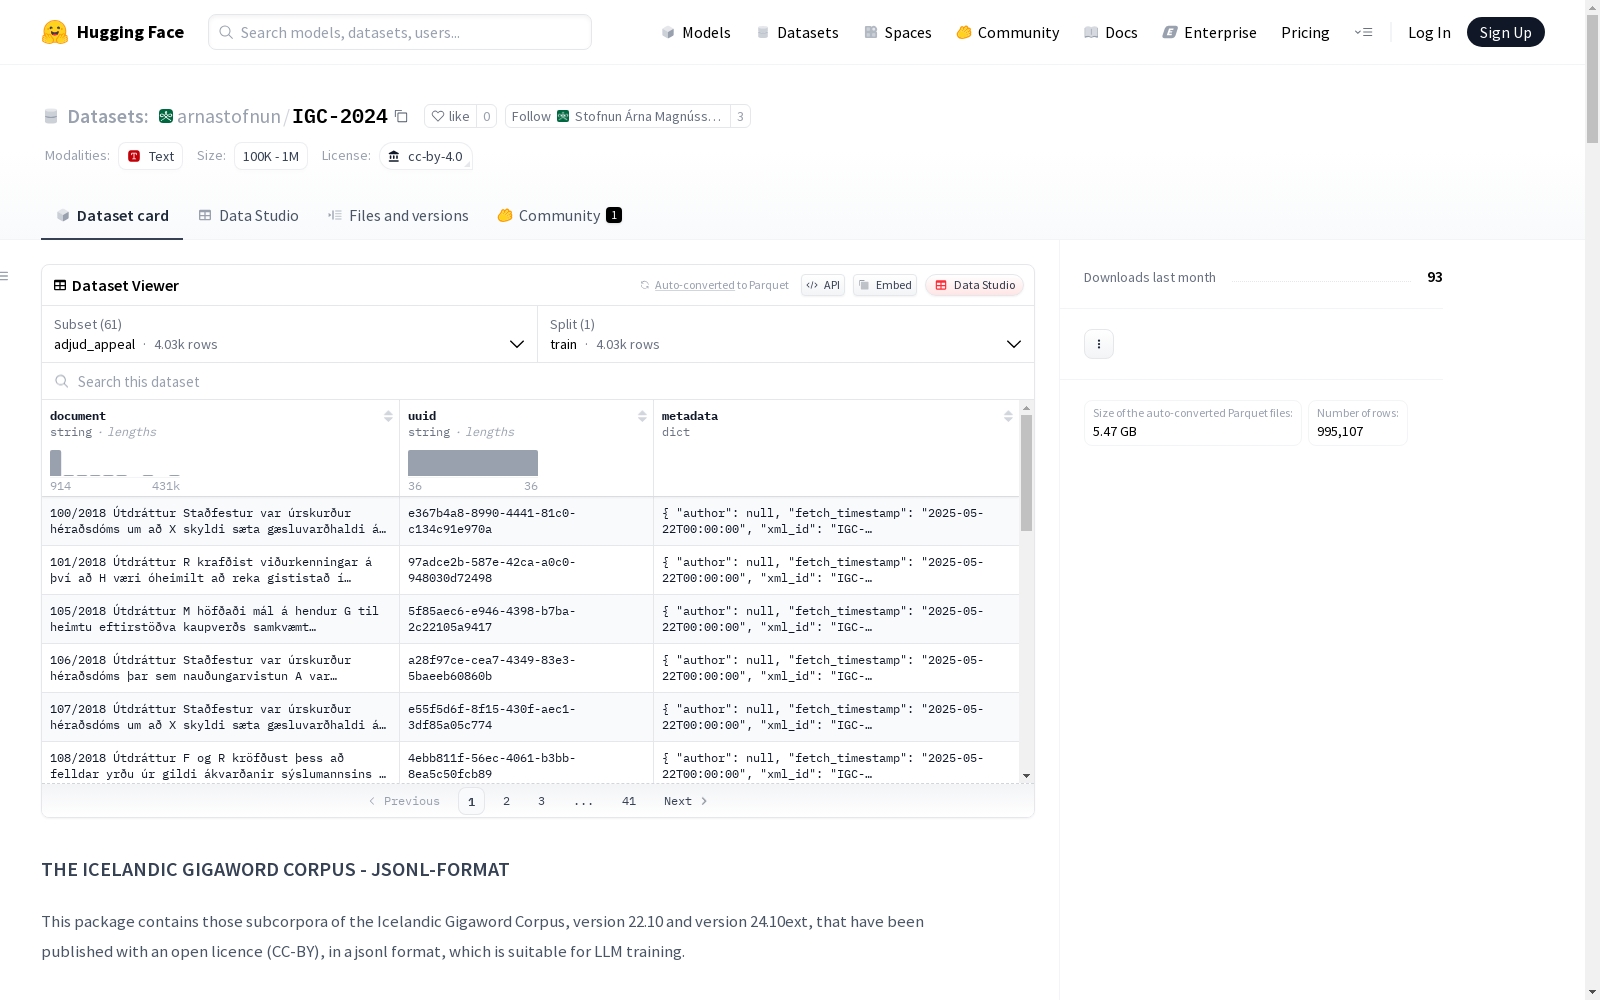Select the 100/2018 Útdráttur document cell
Screen dimensions: 1600x1000
220,521
